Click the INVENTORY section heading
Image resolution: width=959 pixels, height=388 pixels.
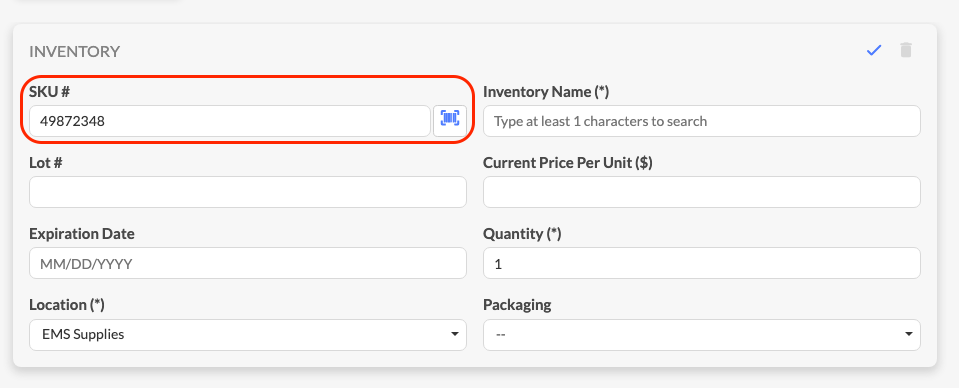tap(75, 51)
